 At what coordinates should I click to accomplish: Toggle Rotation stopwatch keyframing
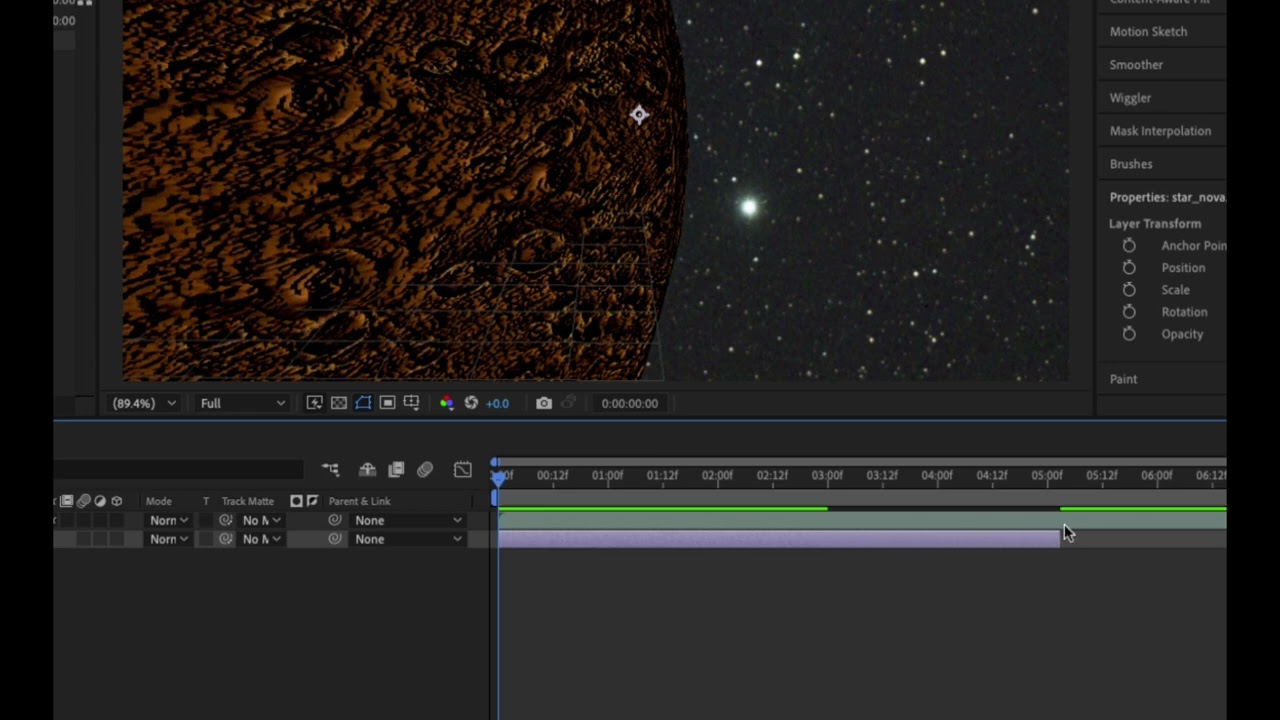(1129, 311)
